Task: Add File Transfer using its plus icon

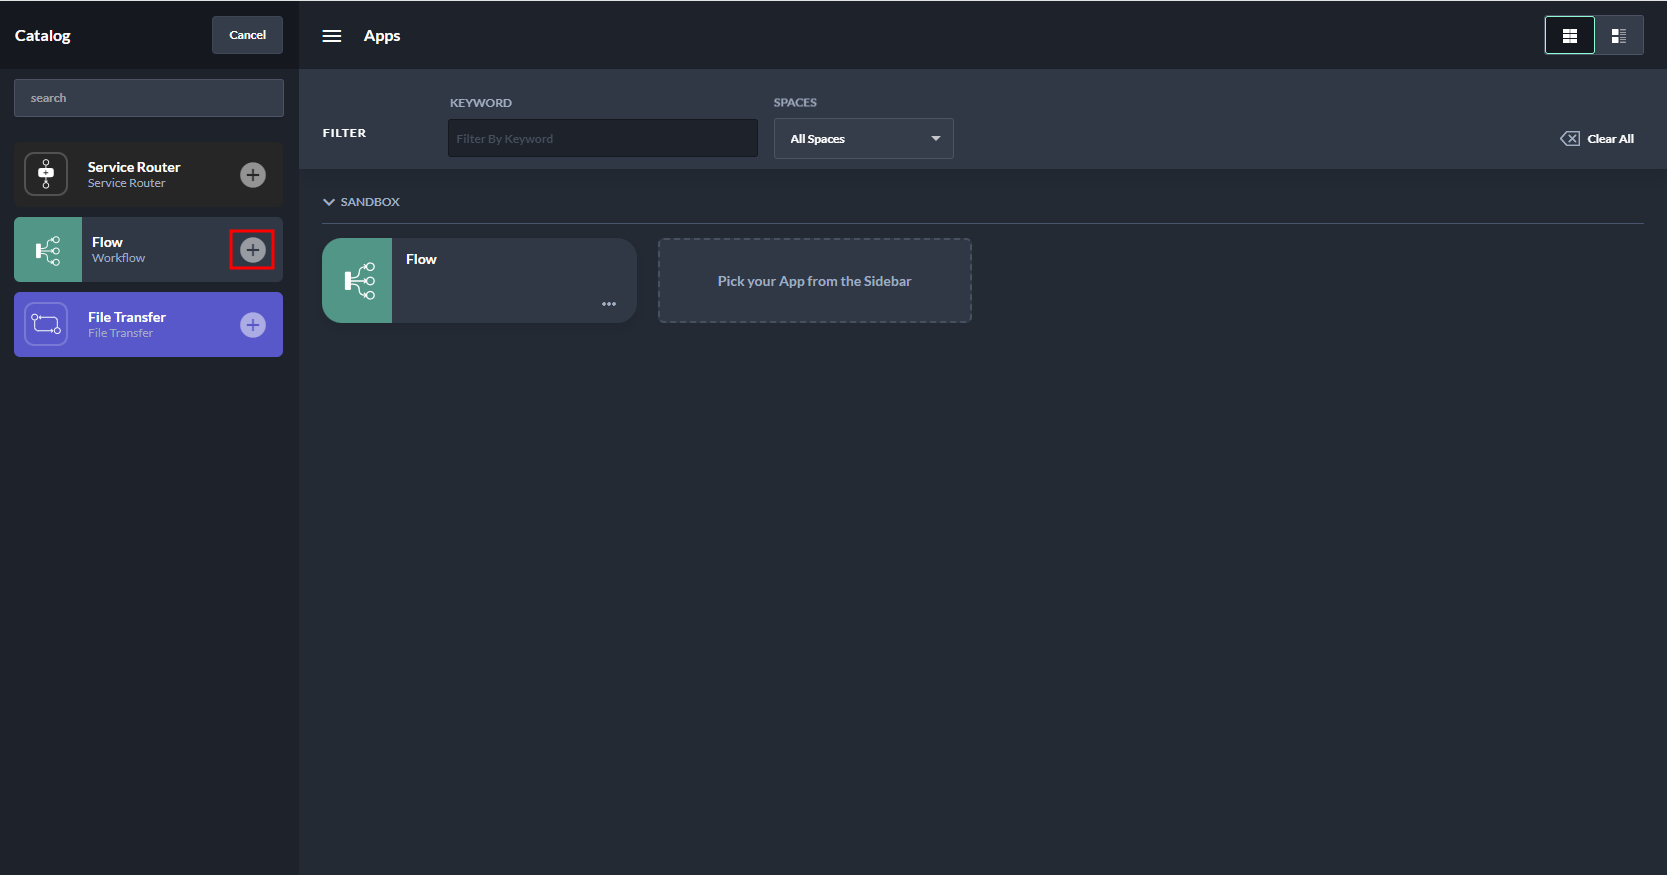Action: tap(253, 325)
